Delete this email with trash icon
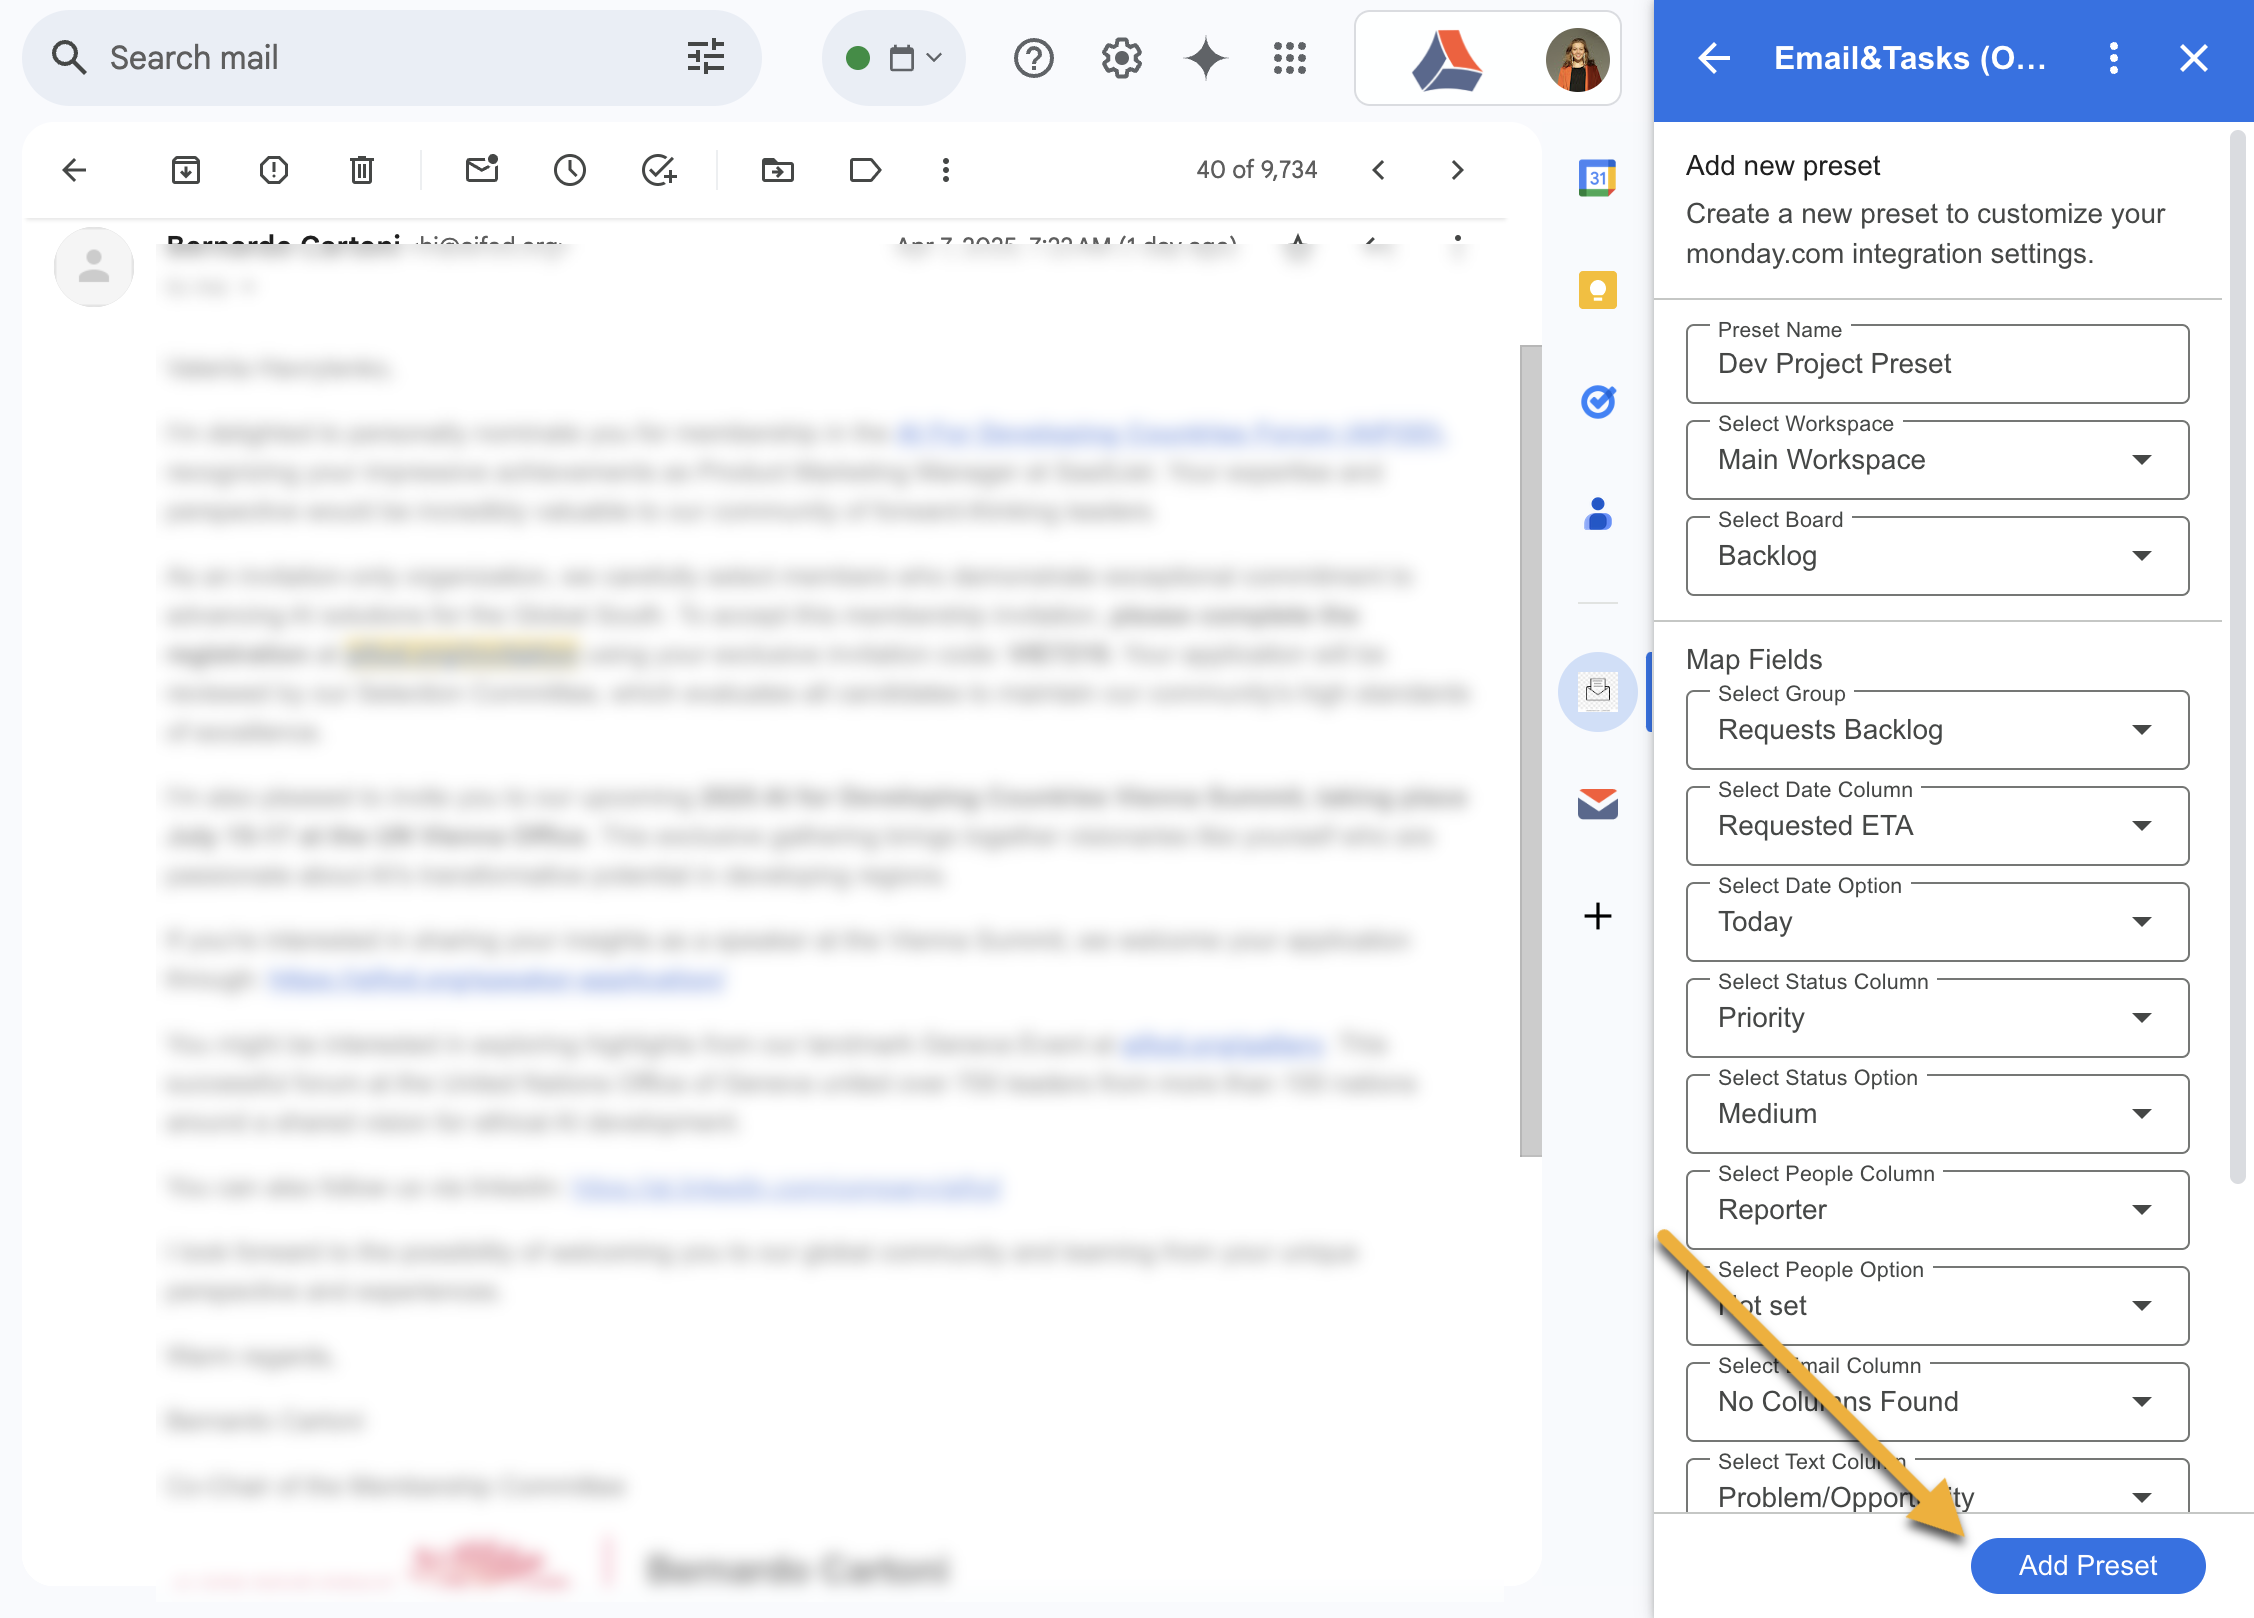 [x=362, y=170]
